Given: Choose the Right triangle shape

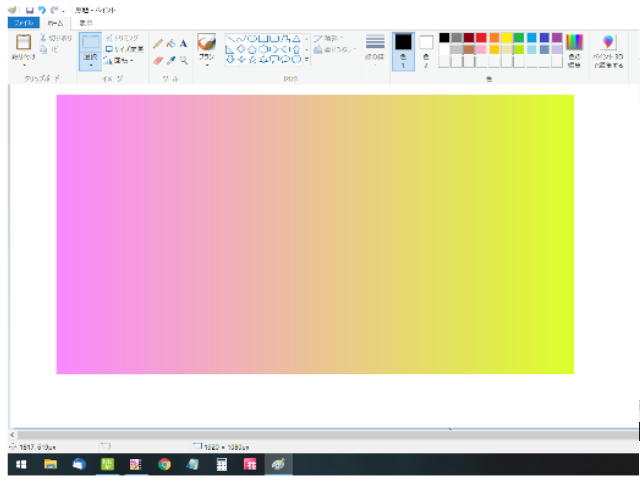Looking at the screenshot, I should [231, 49].
